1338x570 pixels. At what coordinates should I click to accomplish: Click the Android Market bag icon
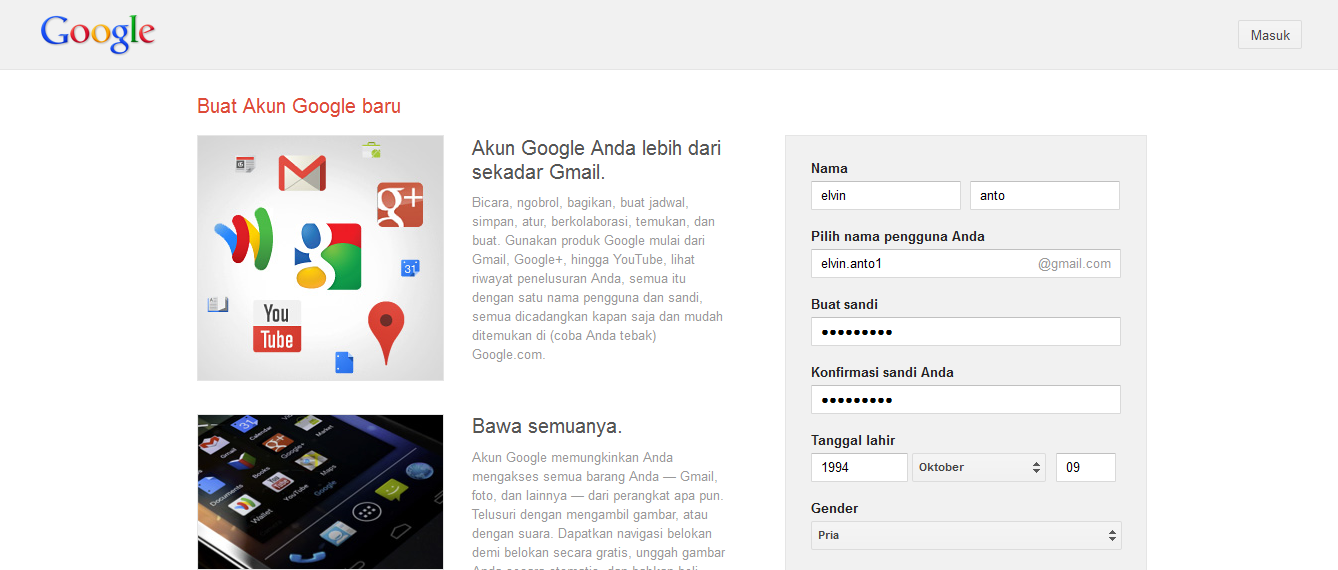[x=371, y=150]
